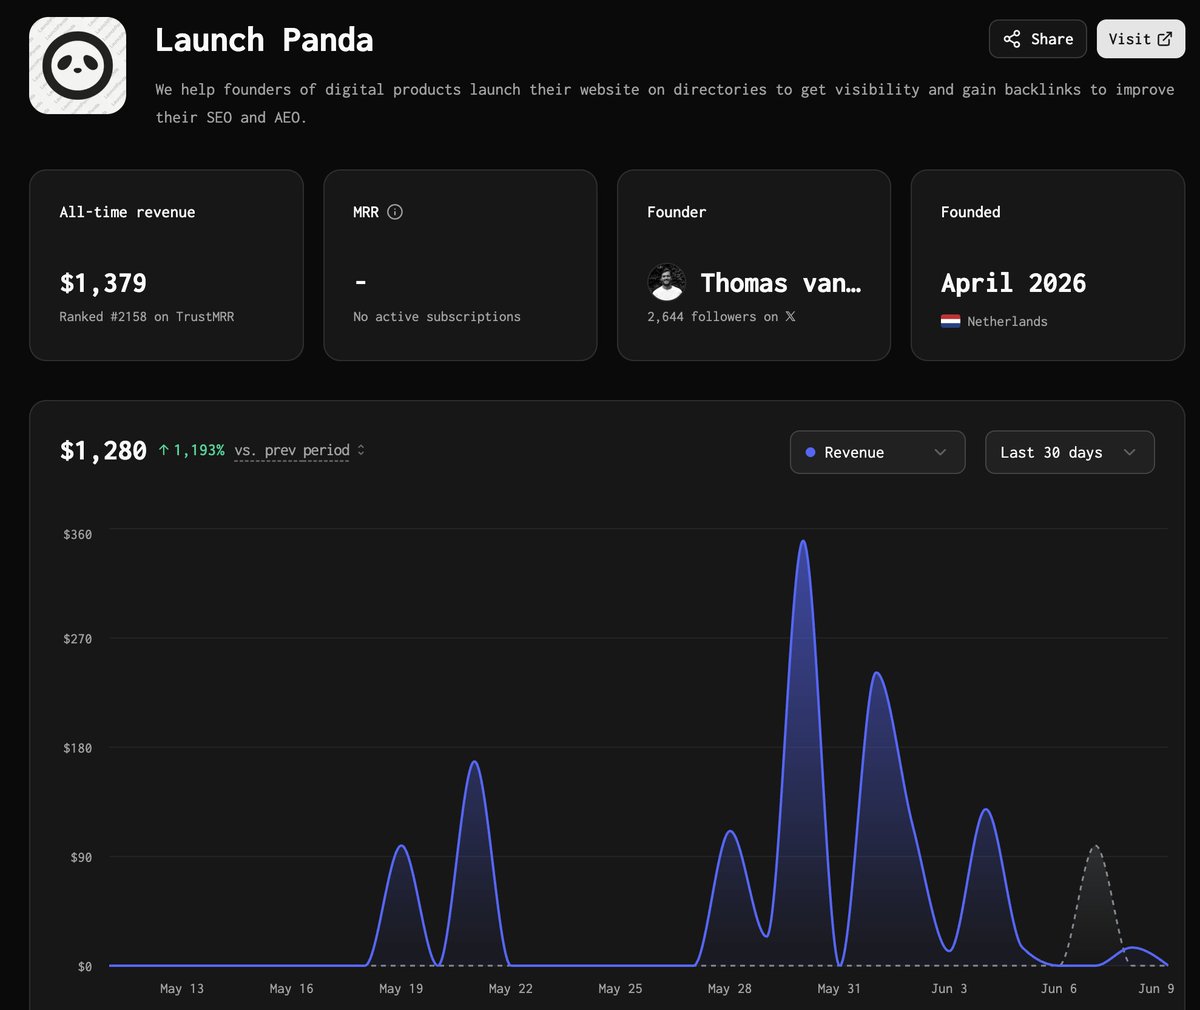
Task: Open the site via the Visit button
Action: [1141, 39]
